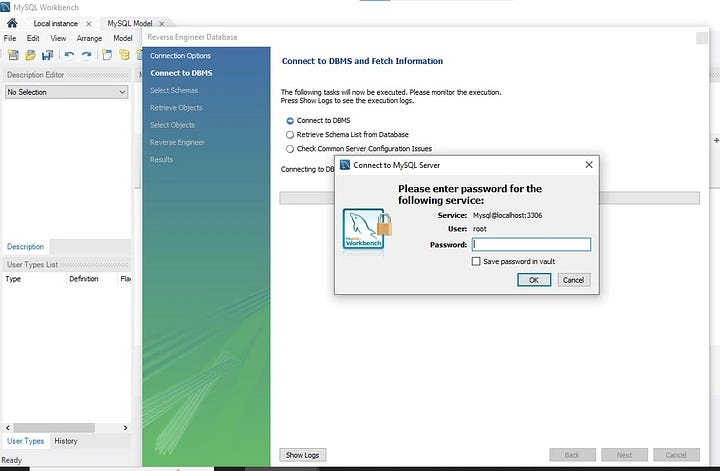Click the Undo arrow icon
The image size is (720, 471).
[x=69, y=55]
